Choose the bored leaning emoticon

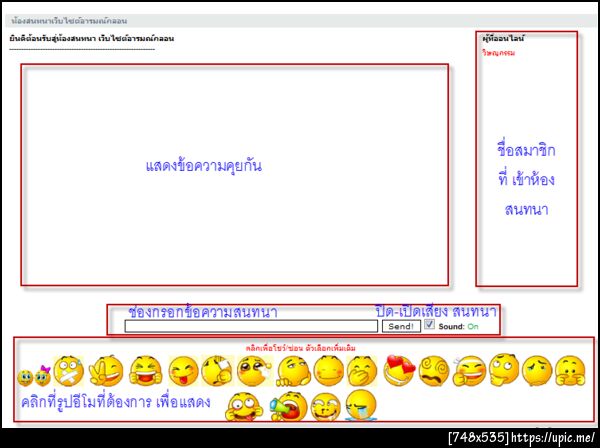[x=293, y=371]
